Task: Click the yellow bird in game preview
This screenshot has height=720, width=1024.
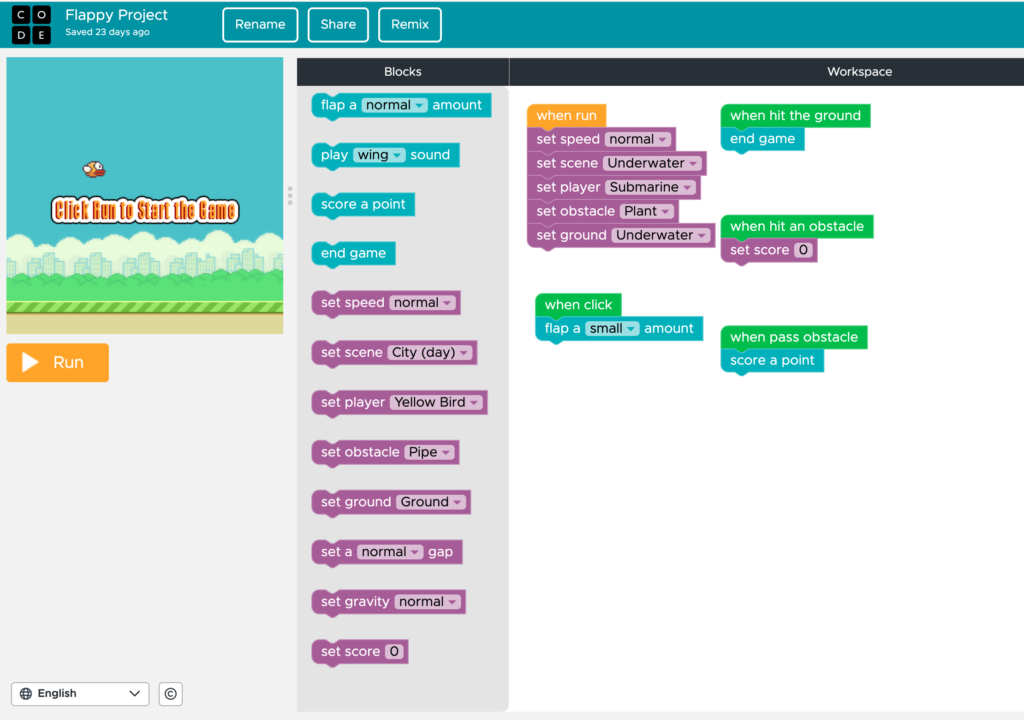Action: click(94, 169)
